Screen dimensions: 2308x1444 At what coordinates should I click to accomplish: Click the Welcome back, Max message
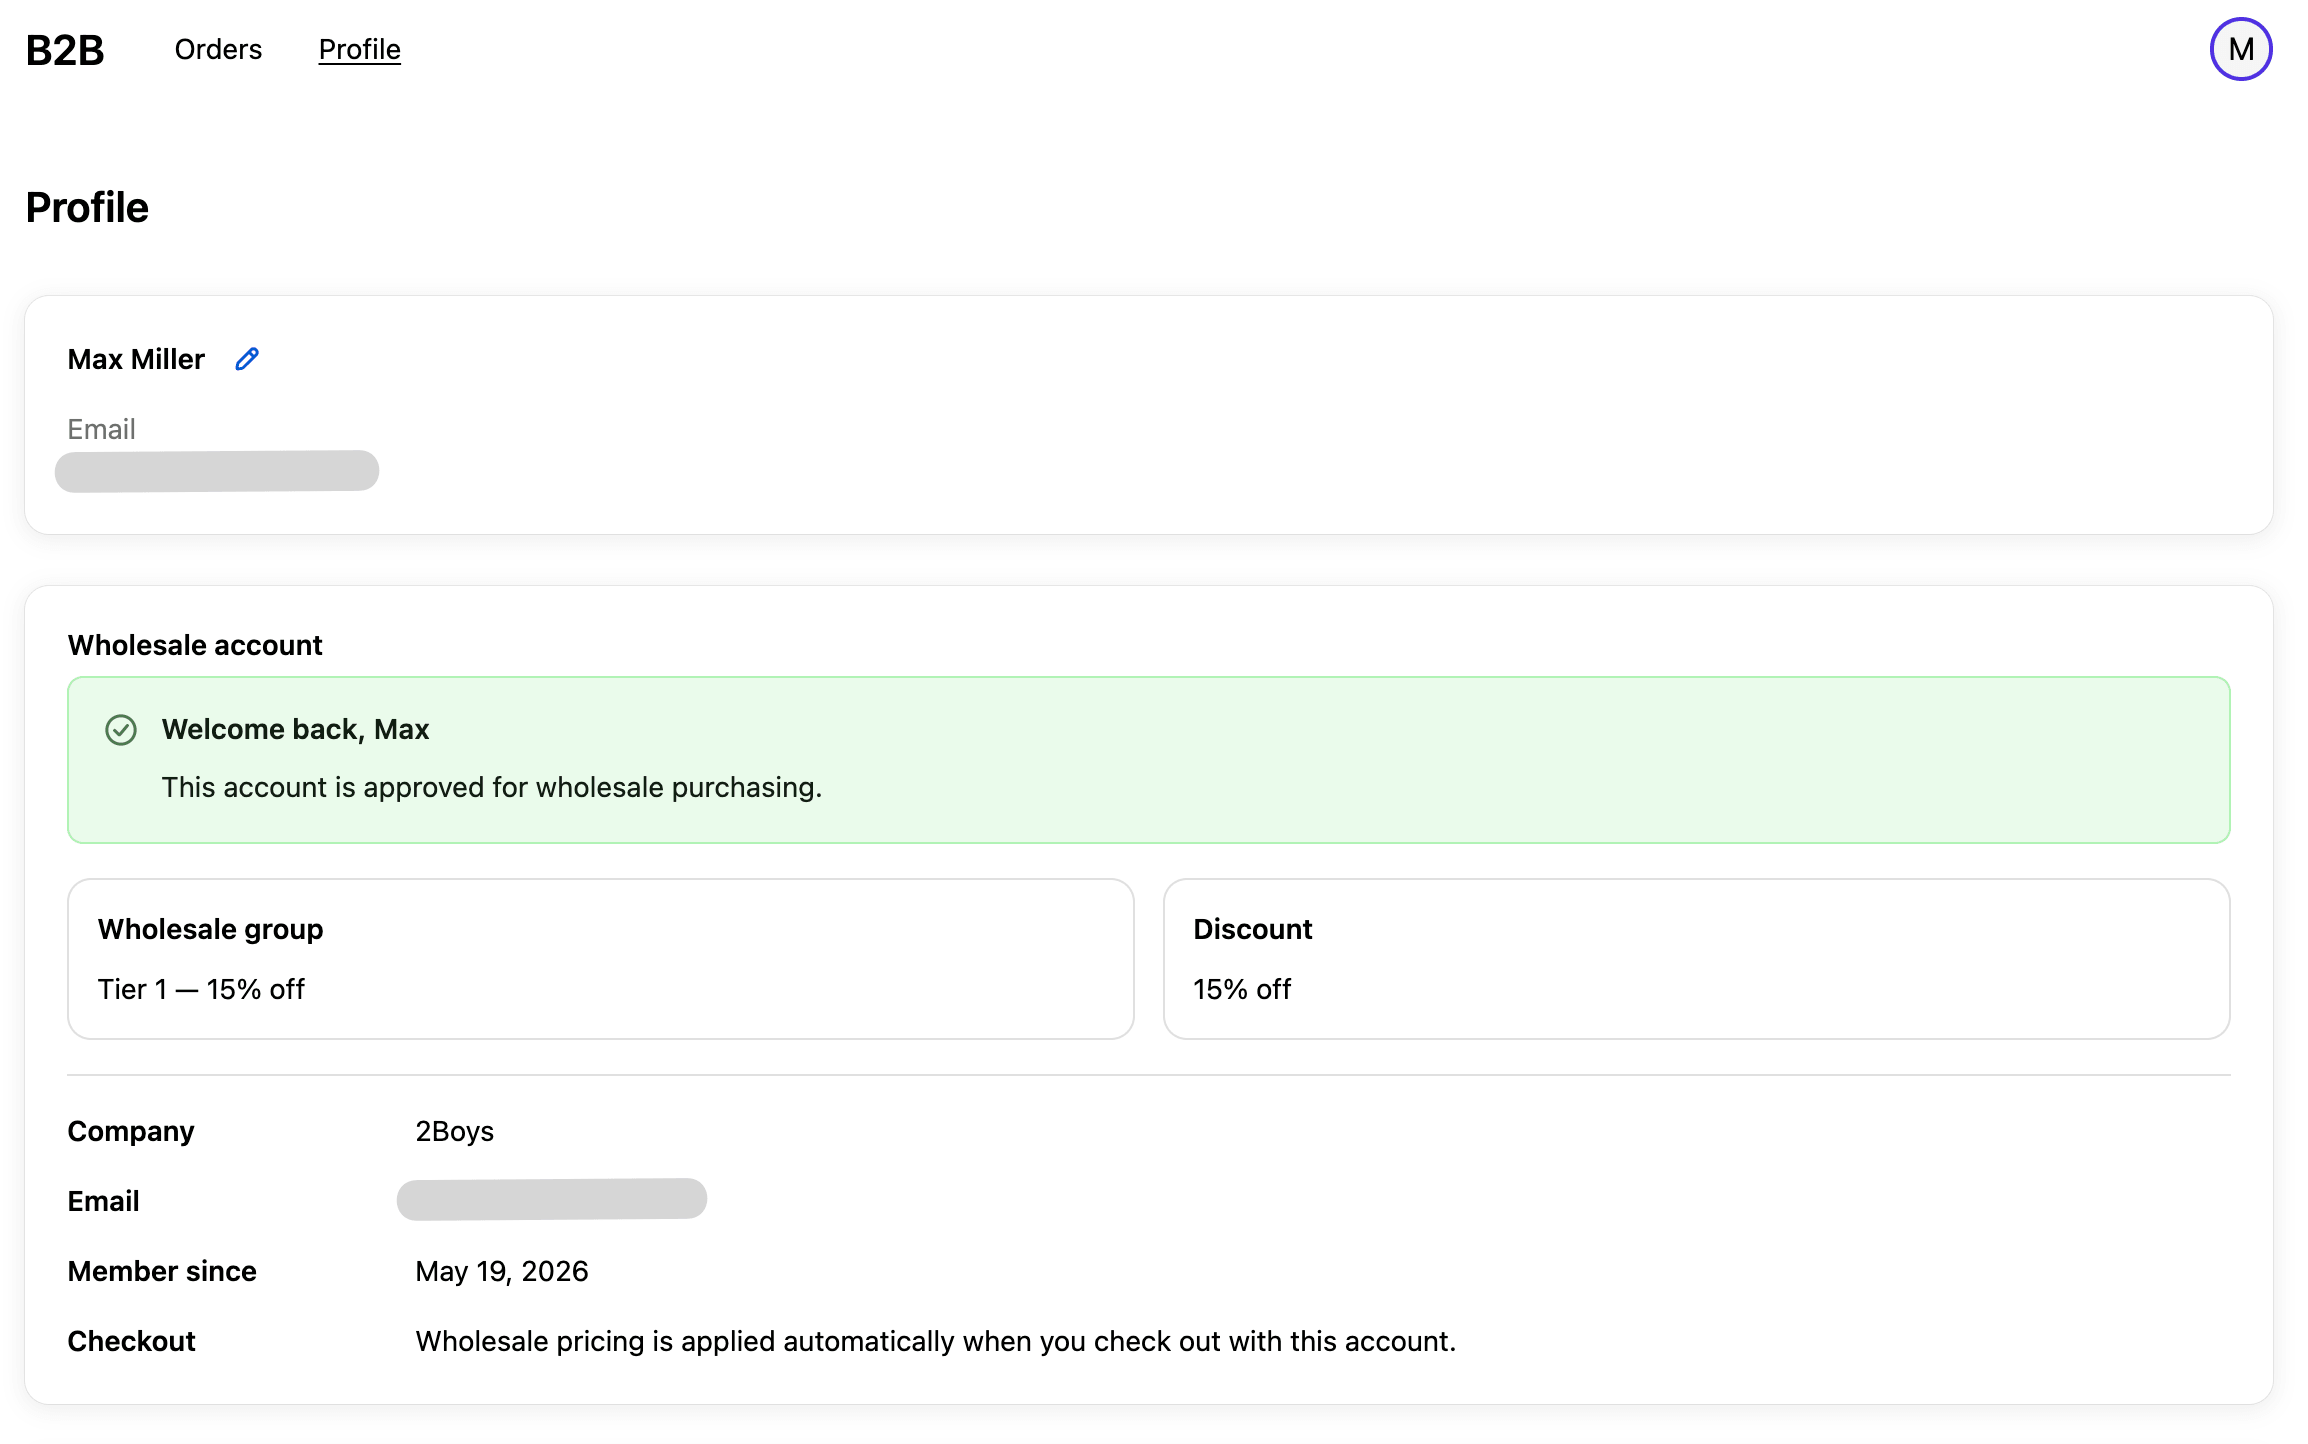point(296,729)
